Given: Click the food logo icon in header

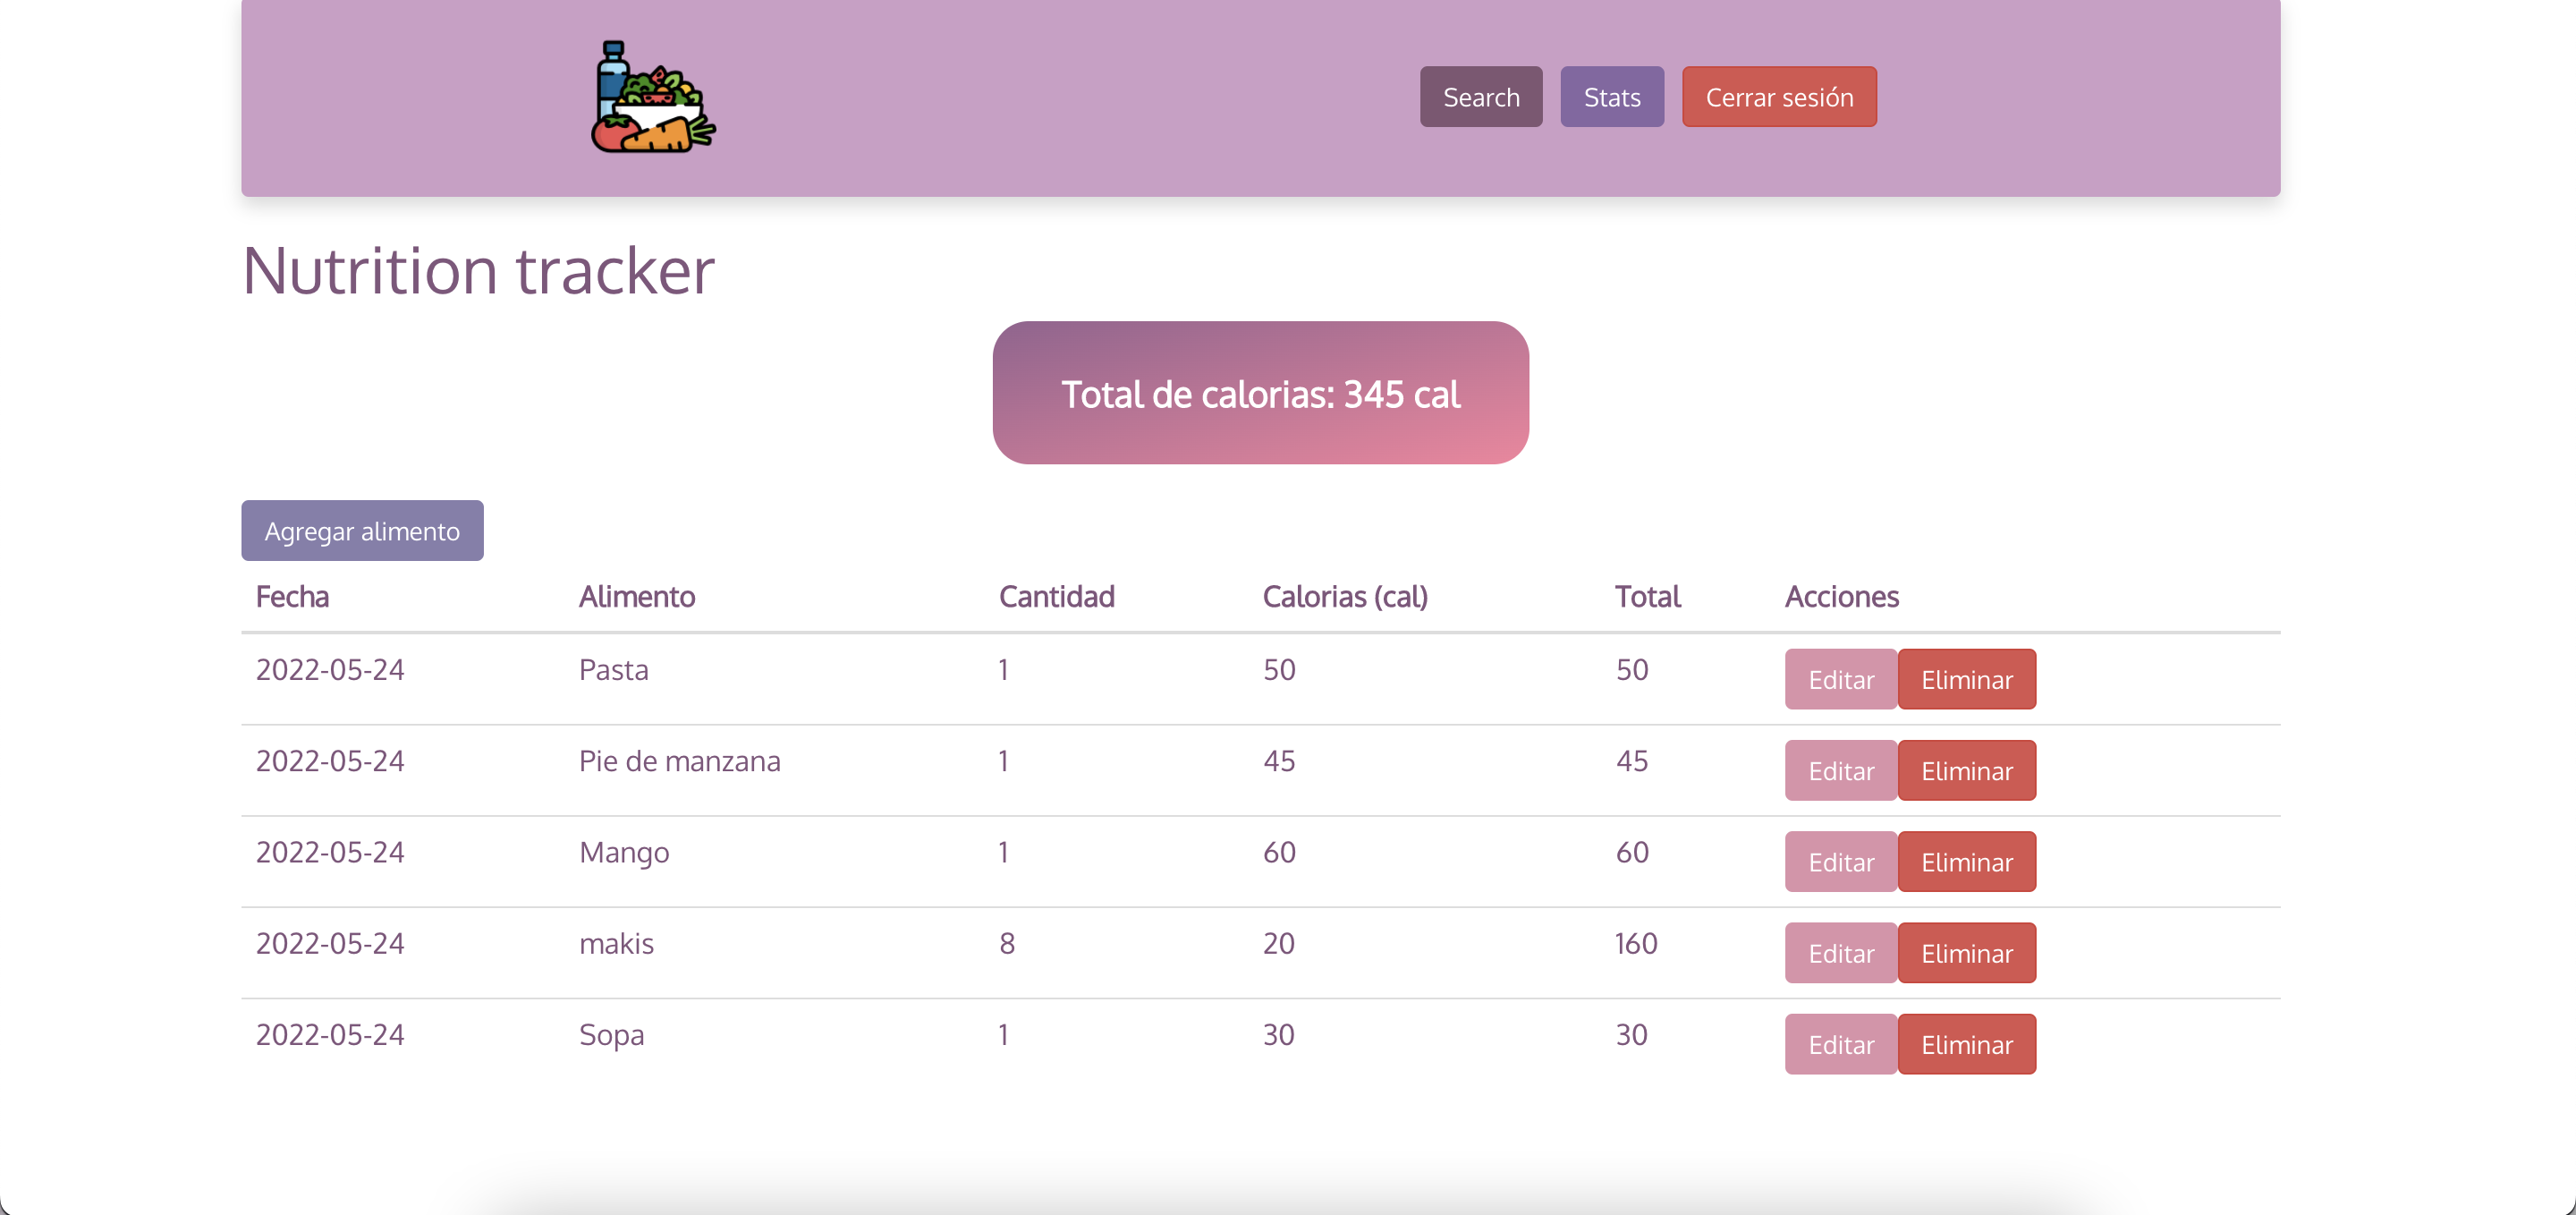Looking at the screenshot, I should tap(653, 97).
